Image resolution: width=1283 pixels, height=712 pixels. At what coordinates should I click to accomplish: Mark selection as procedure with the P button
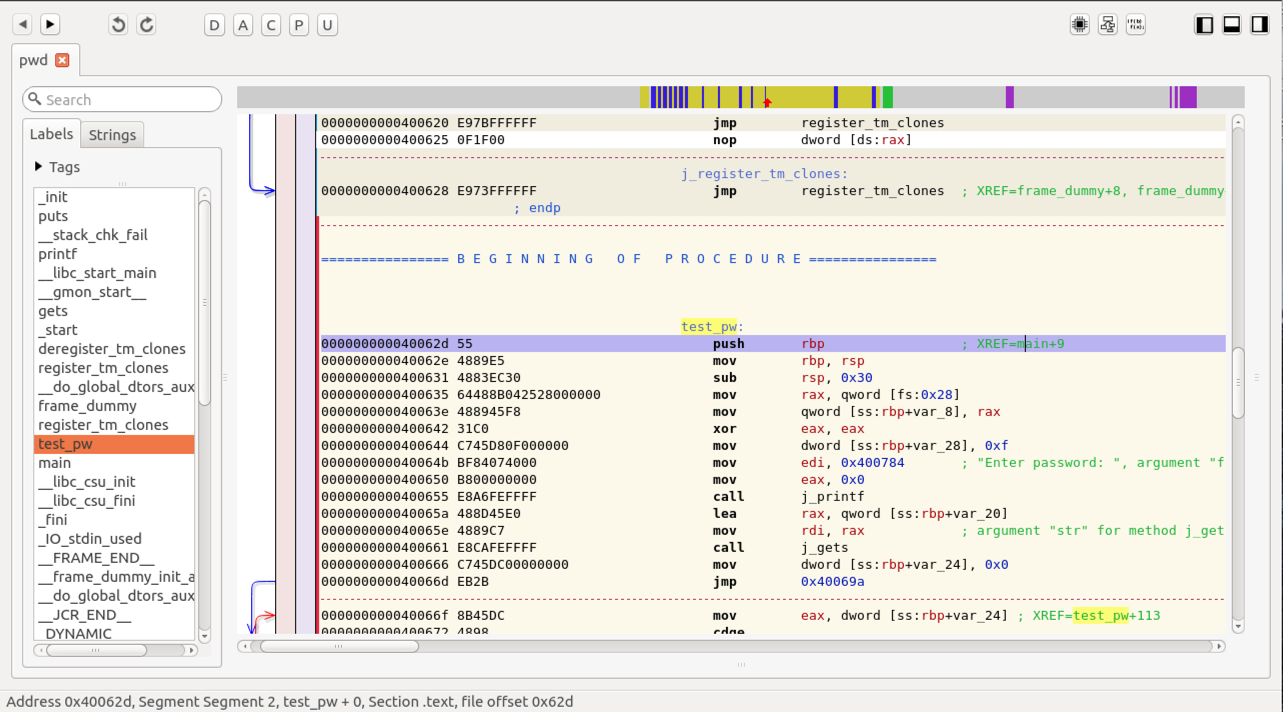[x=299, y=25]
